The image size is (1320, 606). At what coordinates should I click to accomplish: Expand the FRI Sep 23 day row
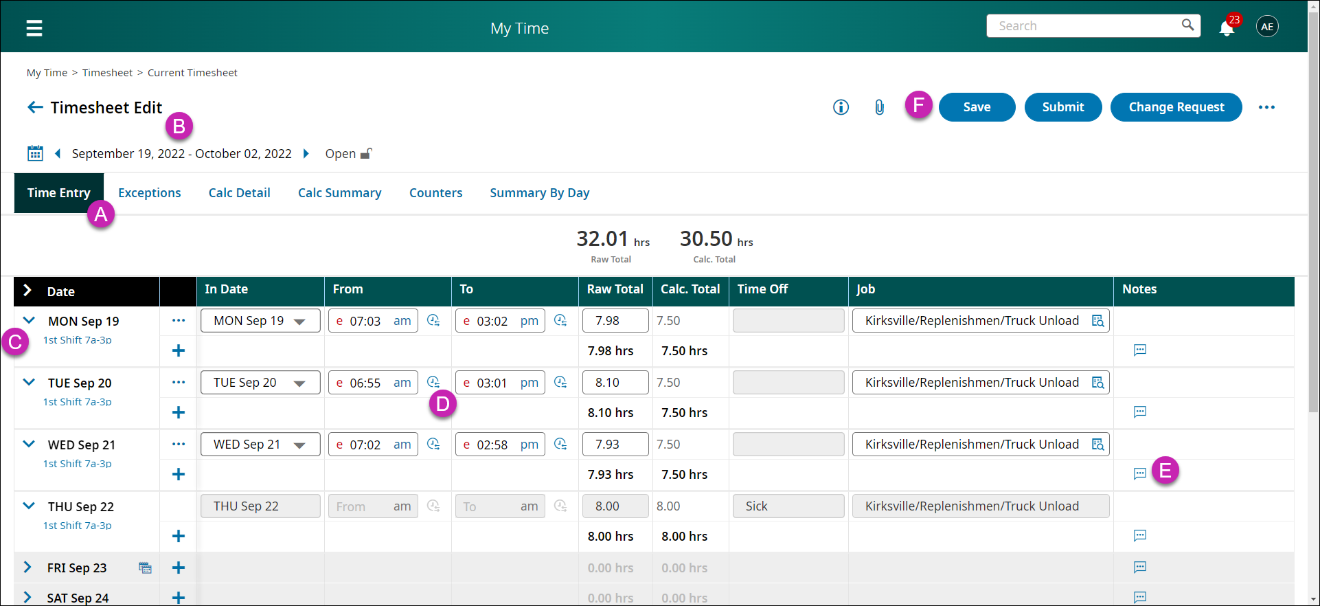pos(28,568)
